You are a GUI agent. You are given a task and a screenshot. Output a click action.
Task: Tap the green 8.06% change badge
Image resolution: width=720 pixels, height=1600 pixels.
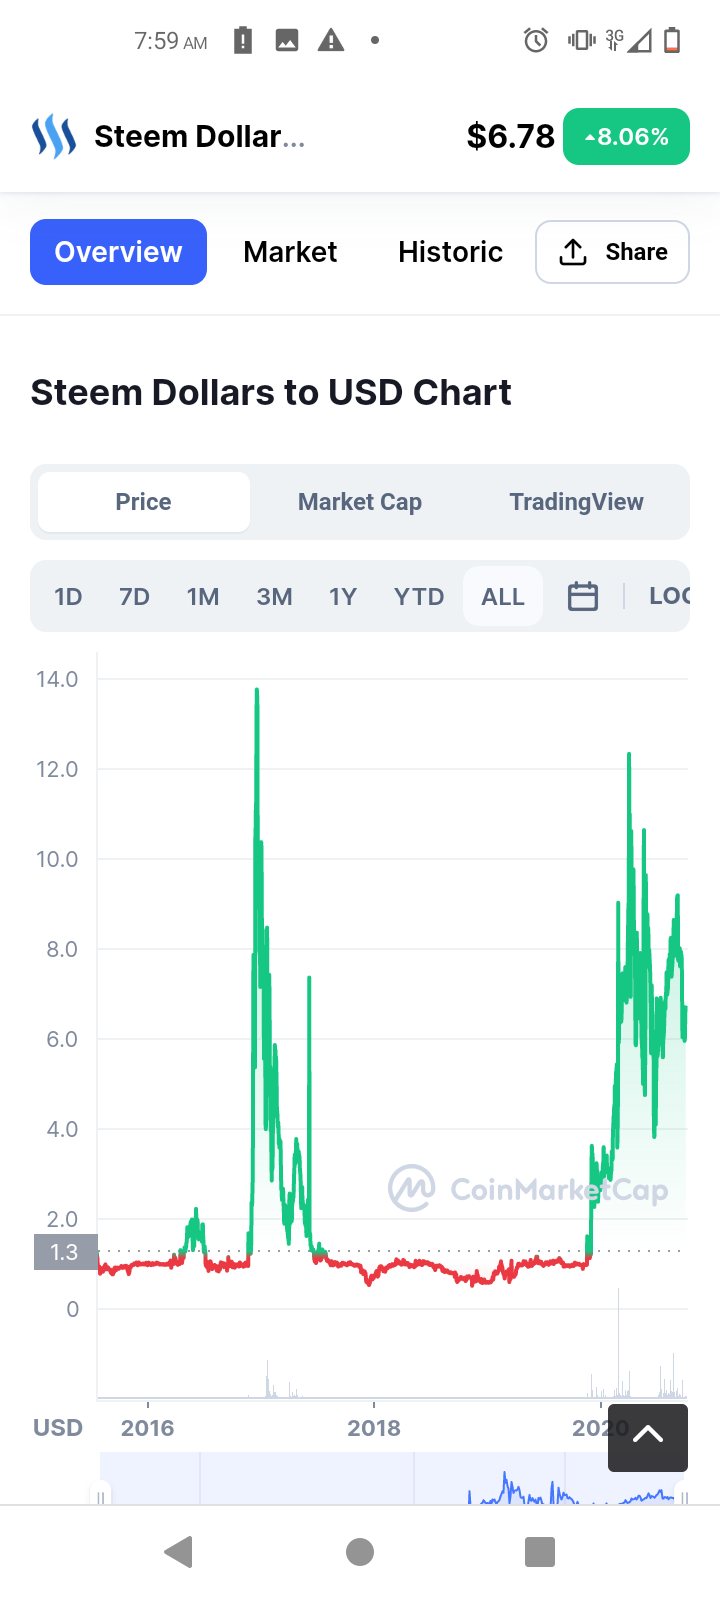click(626, 137)
